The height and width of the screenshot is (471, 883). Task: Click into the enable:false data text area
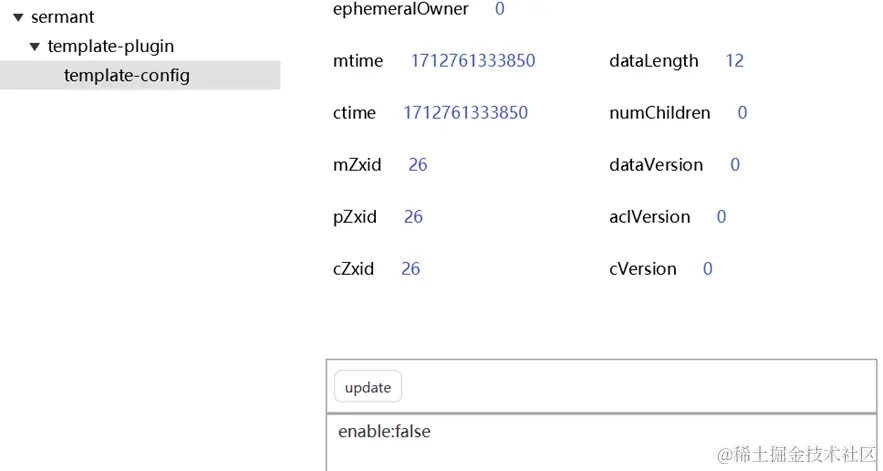[601, 442]
